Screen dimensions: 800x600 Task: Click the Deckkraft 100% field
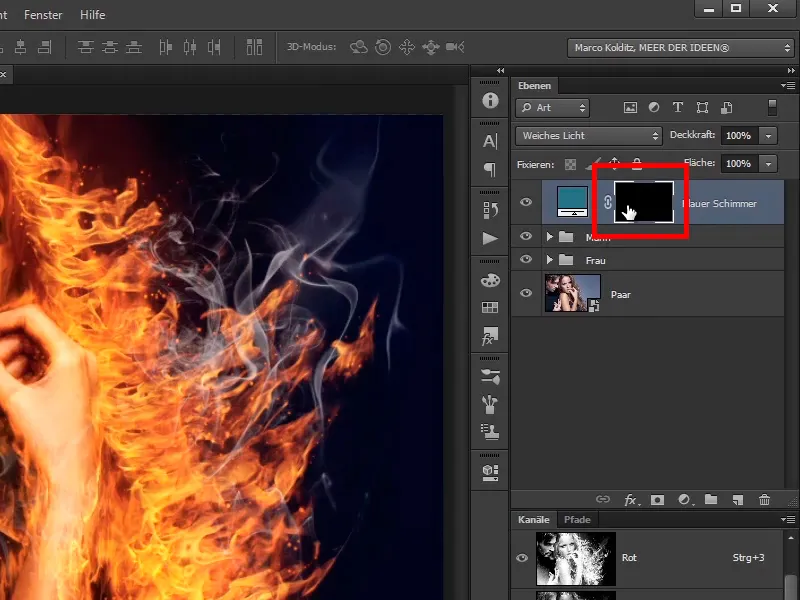pyautogui.click(x=739, y=136)
